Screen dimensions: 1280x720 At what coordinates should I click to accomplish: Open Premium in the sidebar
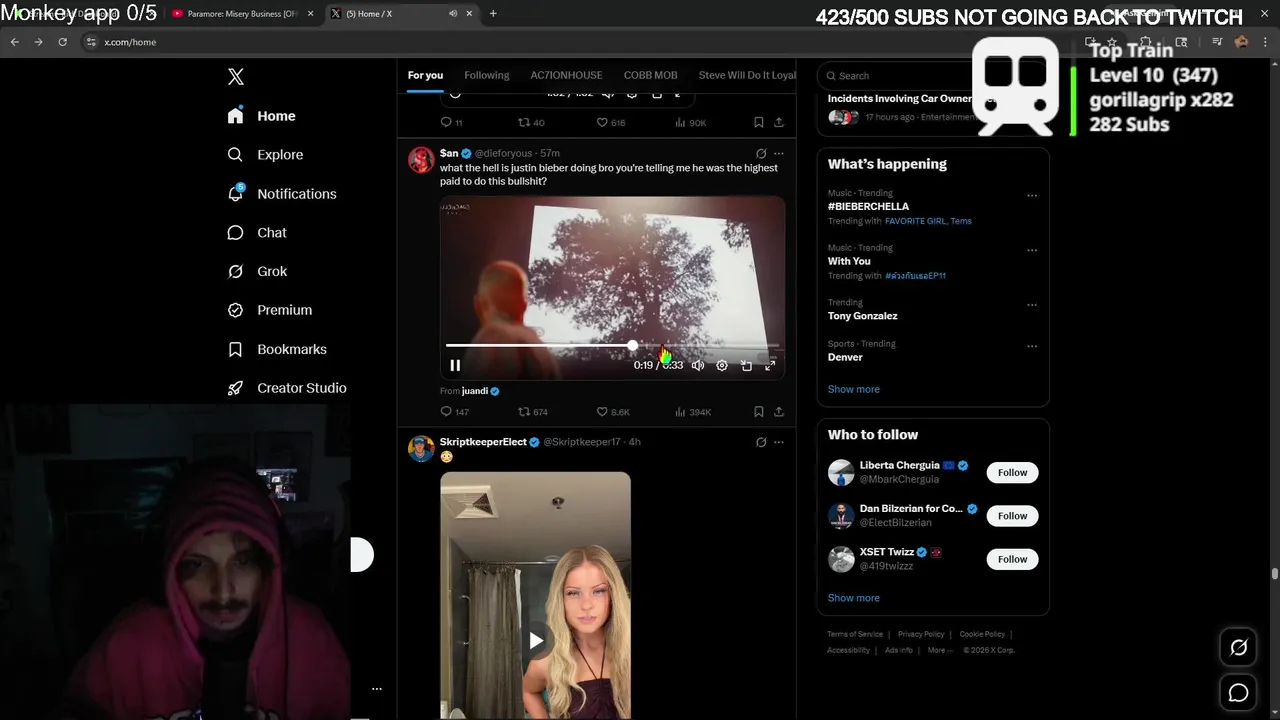tap(270, 310)
